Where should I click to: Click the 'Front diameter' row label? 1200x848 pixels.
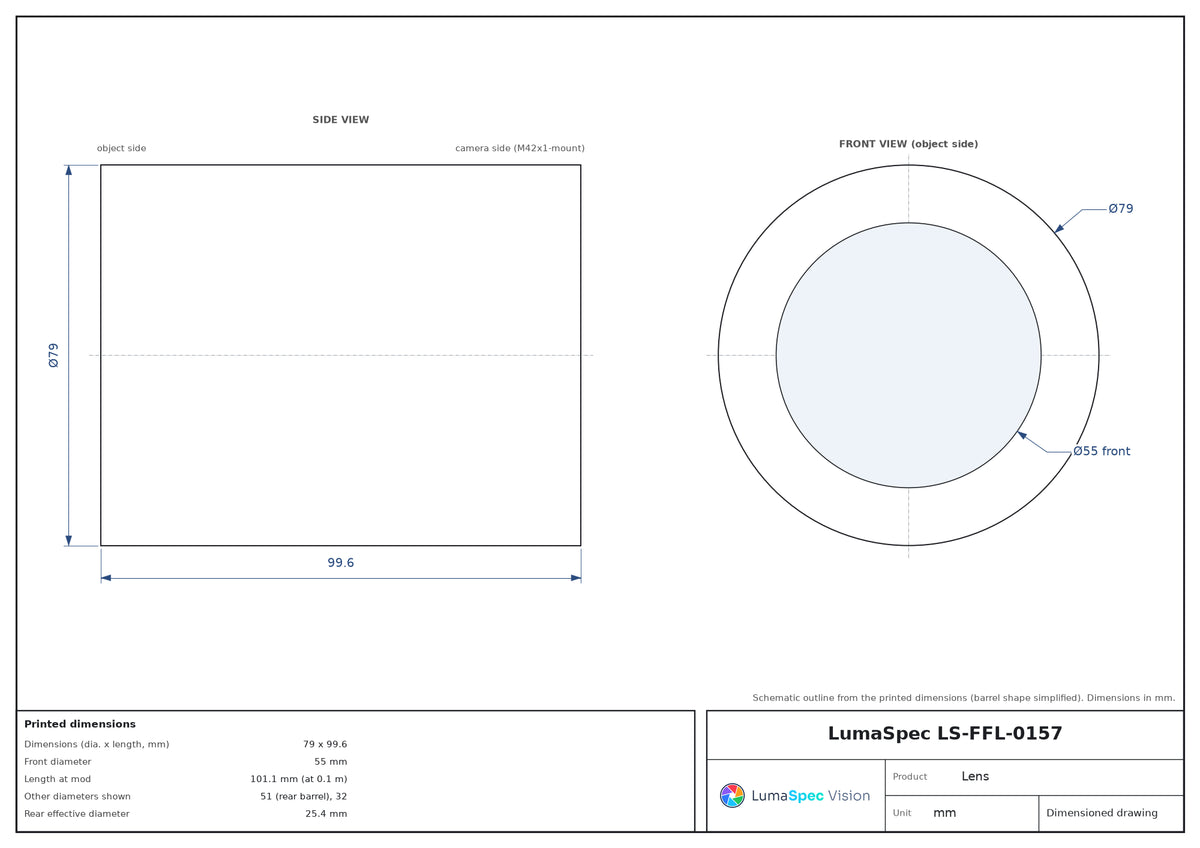tap(58, 762)
